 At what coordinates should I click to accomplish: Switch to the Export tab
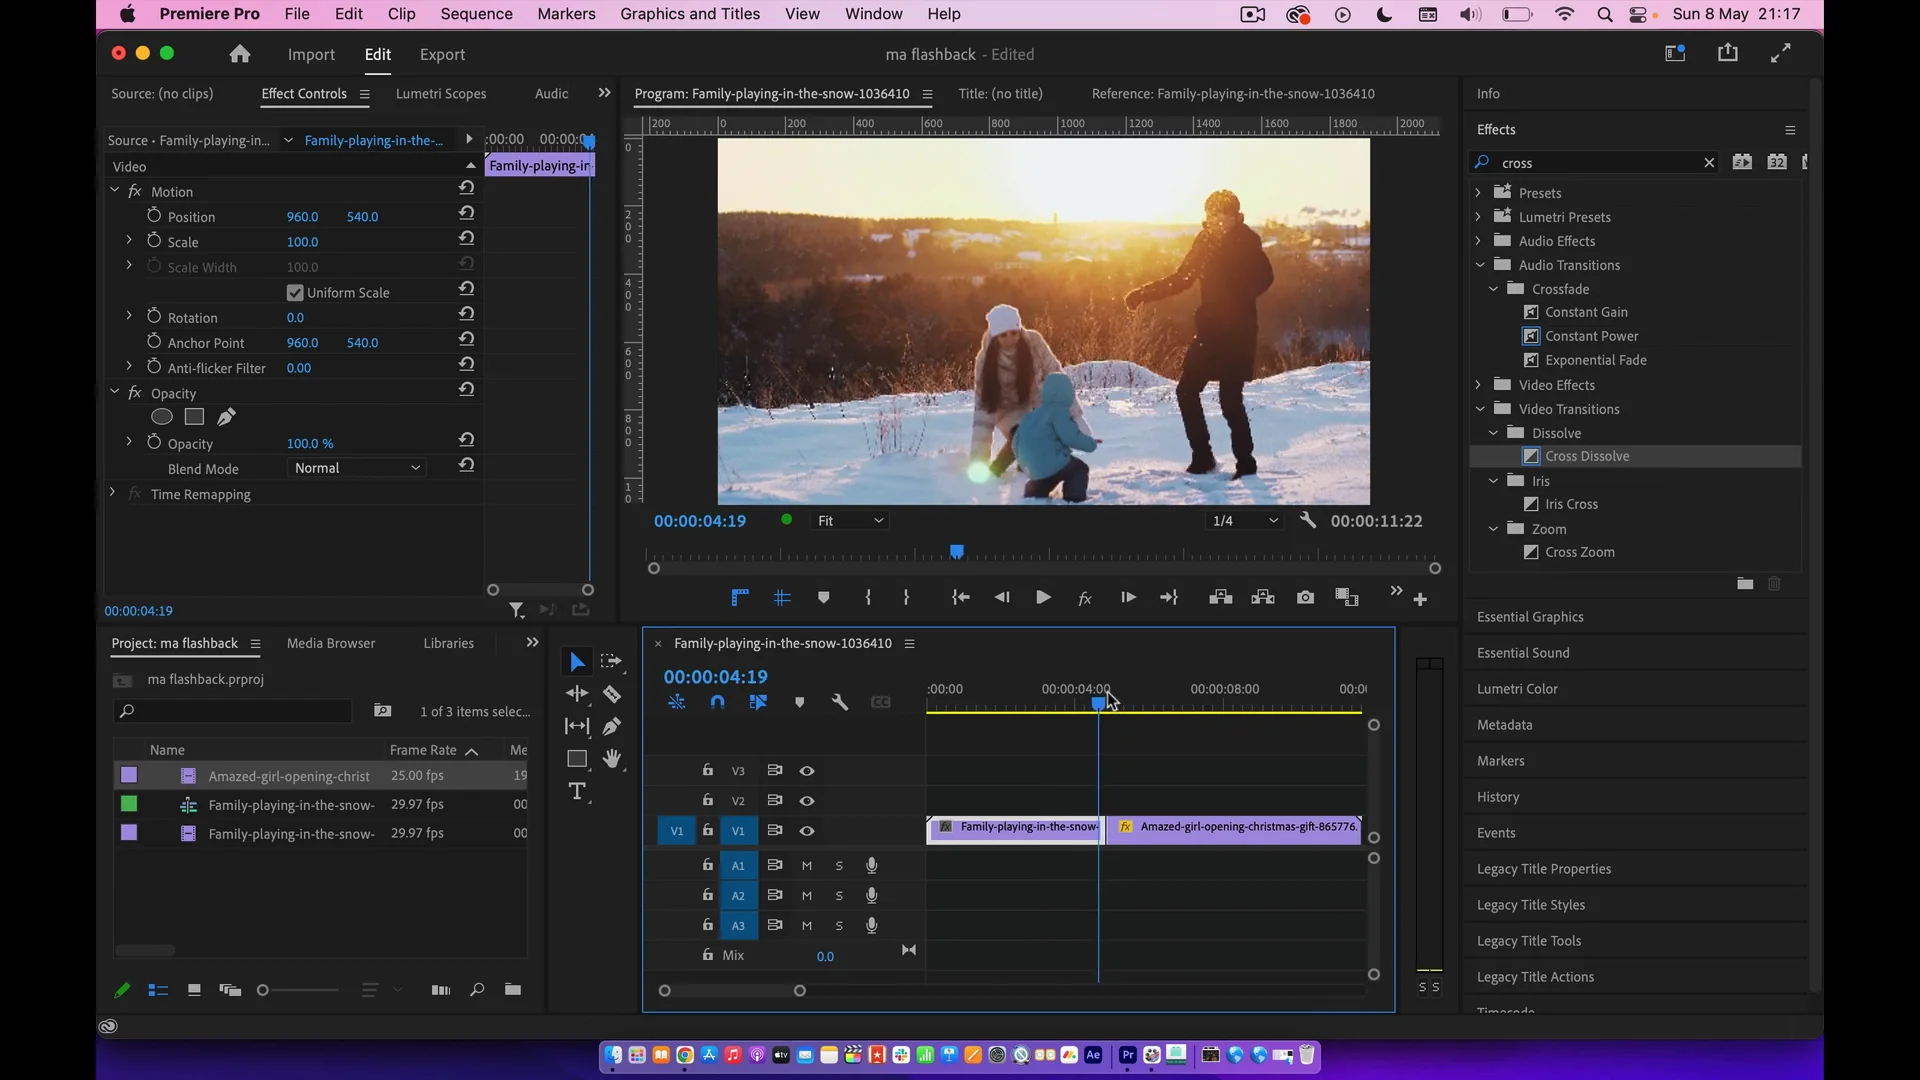pyautogui.click(x=442, y=55)
